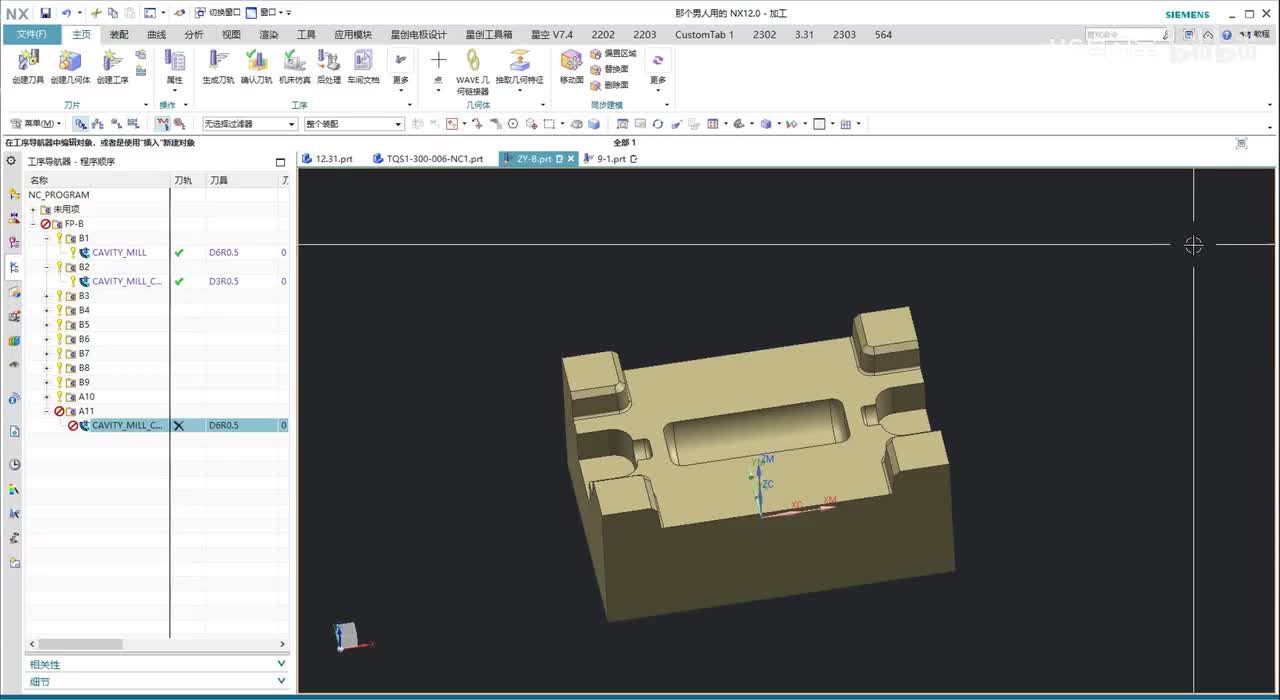Collapse the A11 program group

click(47, 411)
